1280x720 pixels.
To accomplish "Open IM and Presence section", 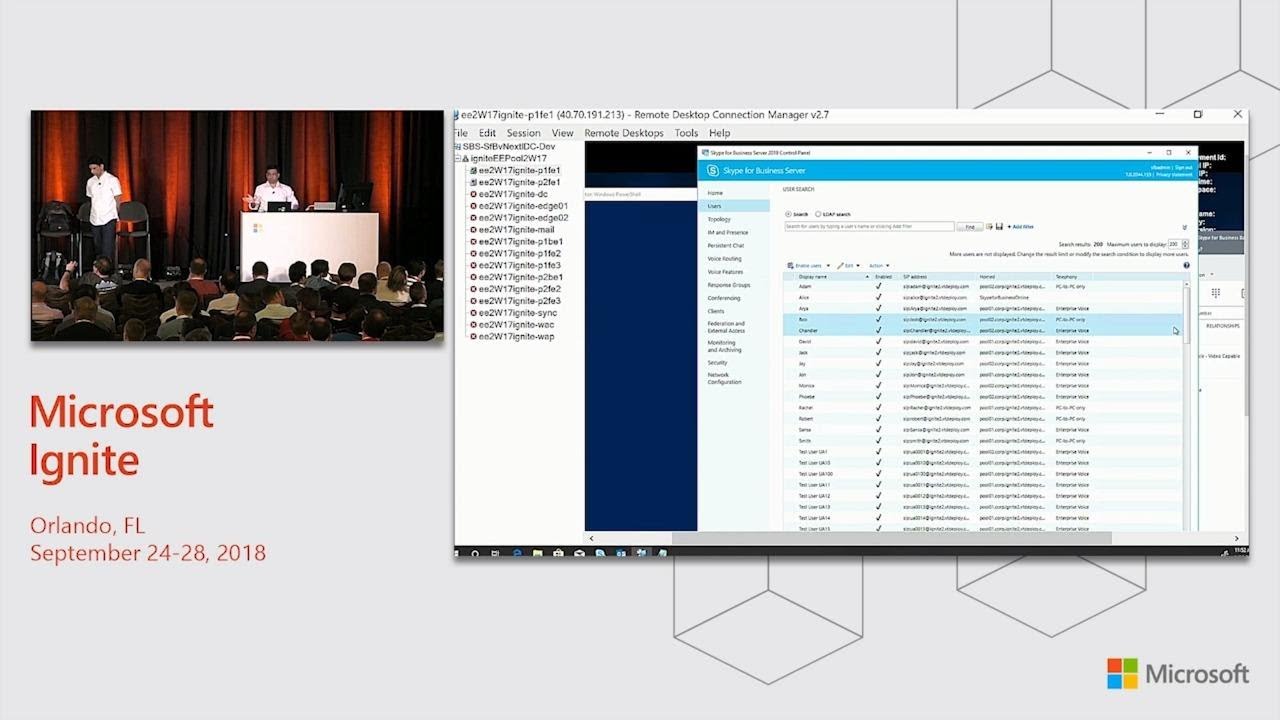I will pos(728,232).
